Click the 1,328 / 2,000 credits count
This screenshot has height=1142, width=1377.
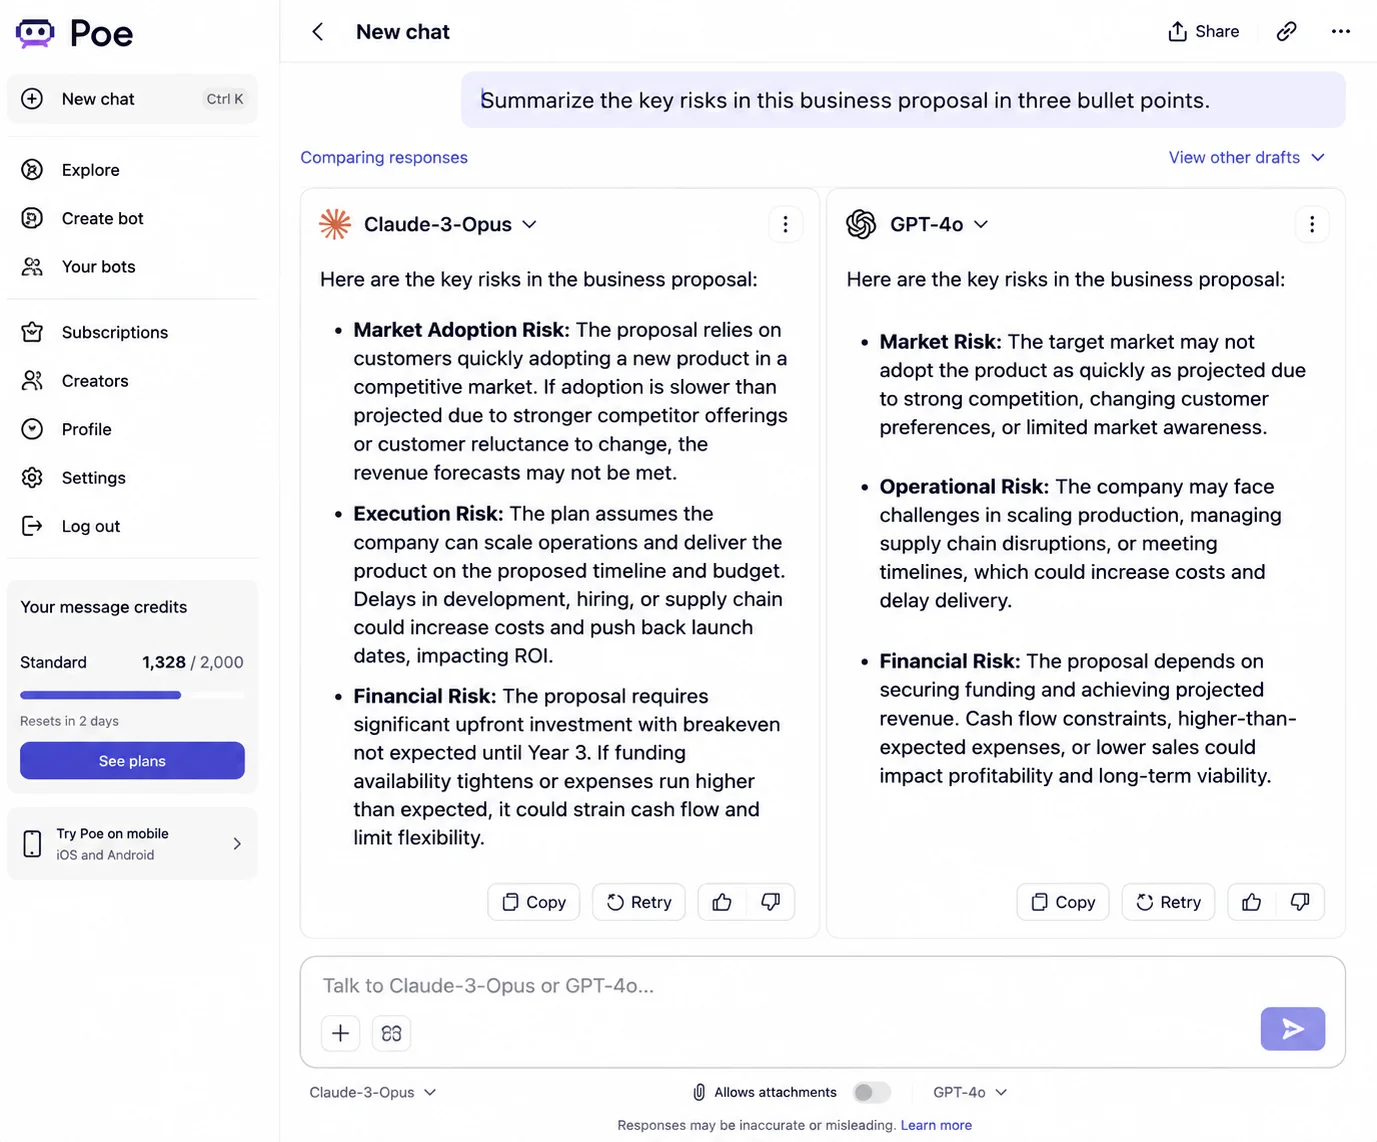(193, 662)
